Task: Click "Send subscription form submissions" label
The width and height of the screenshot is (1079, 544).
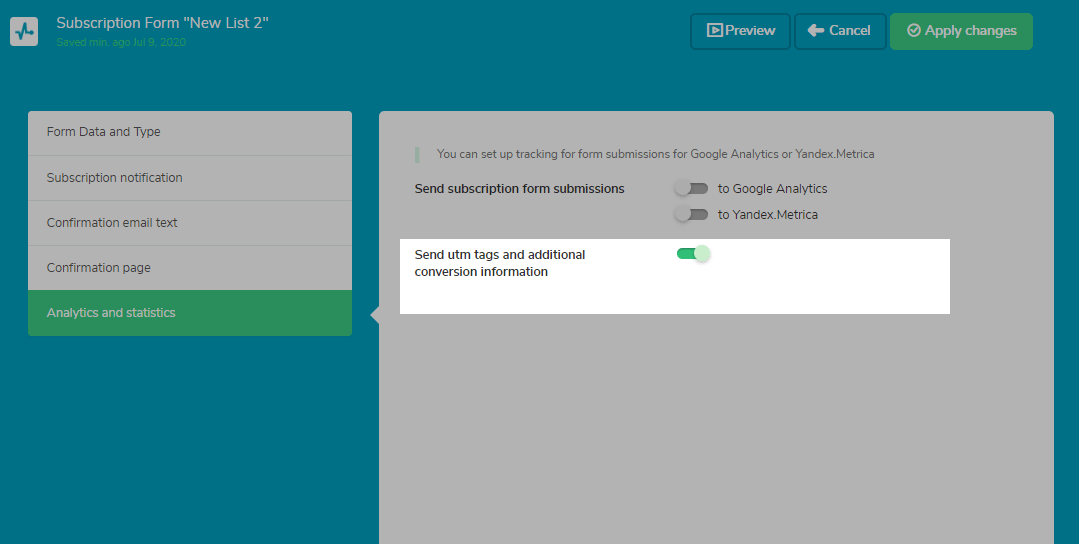Action: (x=520, y=188)
